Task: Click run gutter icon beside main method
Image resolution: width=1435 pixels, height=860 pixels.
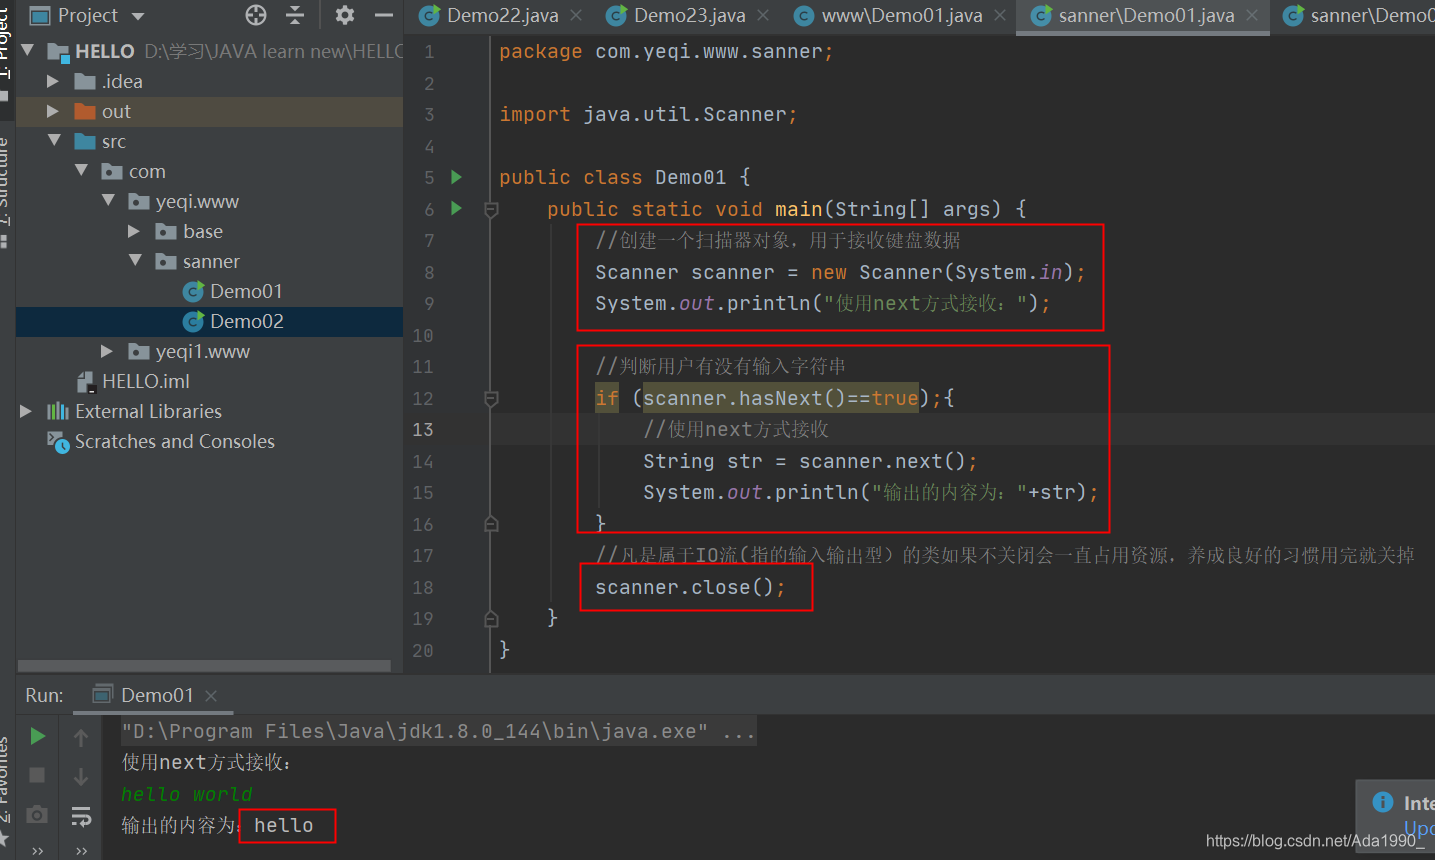Action: click(x=457, y=208)
